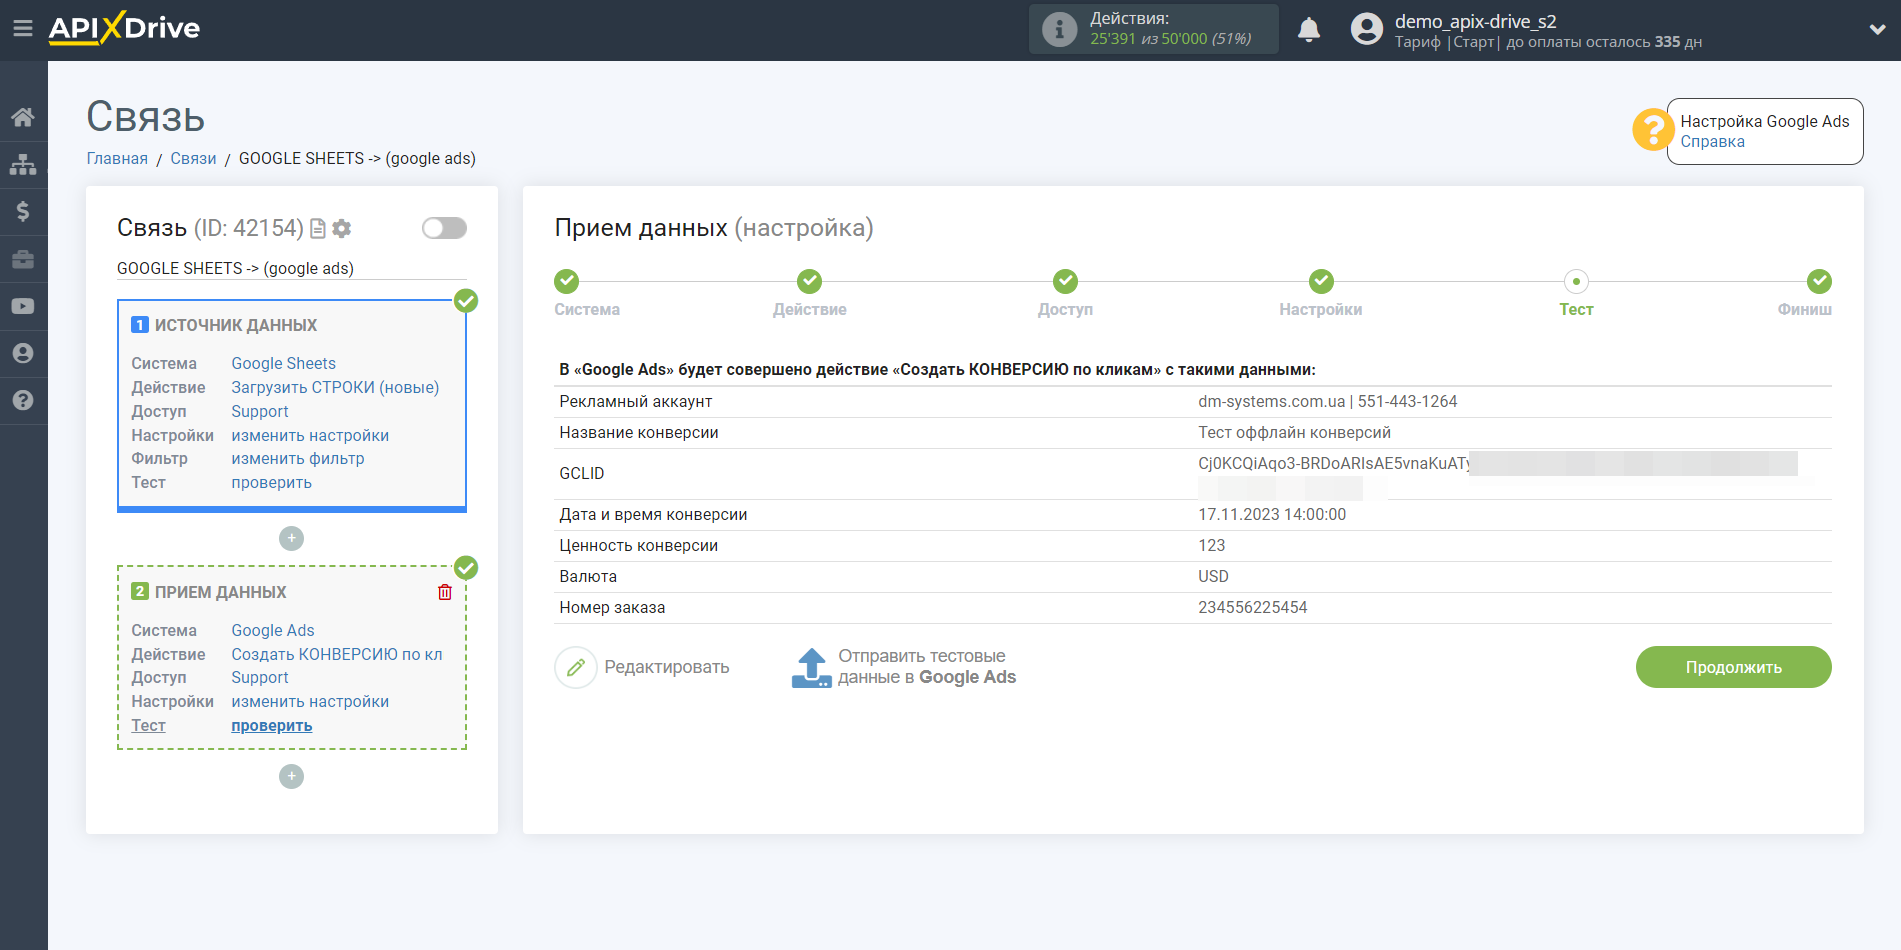
Task: Click the upload test data icon
Action: (811, 667)
